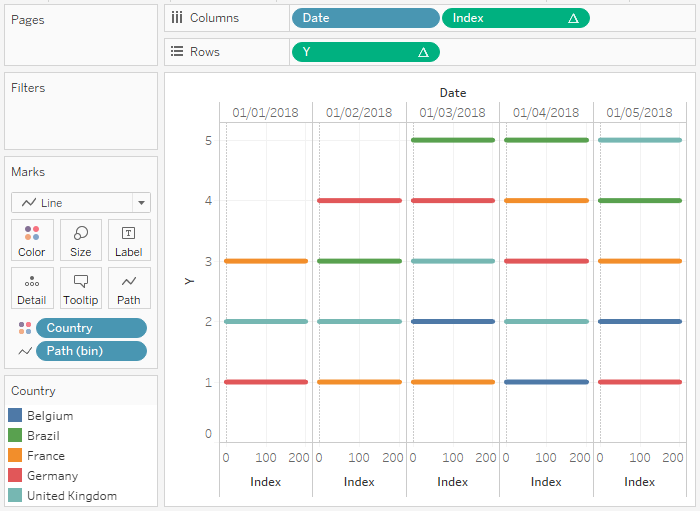Open the Path mark card
The height and width of the screenshot is (511, 700).
pyautogui.click(x=129, y=288)
